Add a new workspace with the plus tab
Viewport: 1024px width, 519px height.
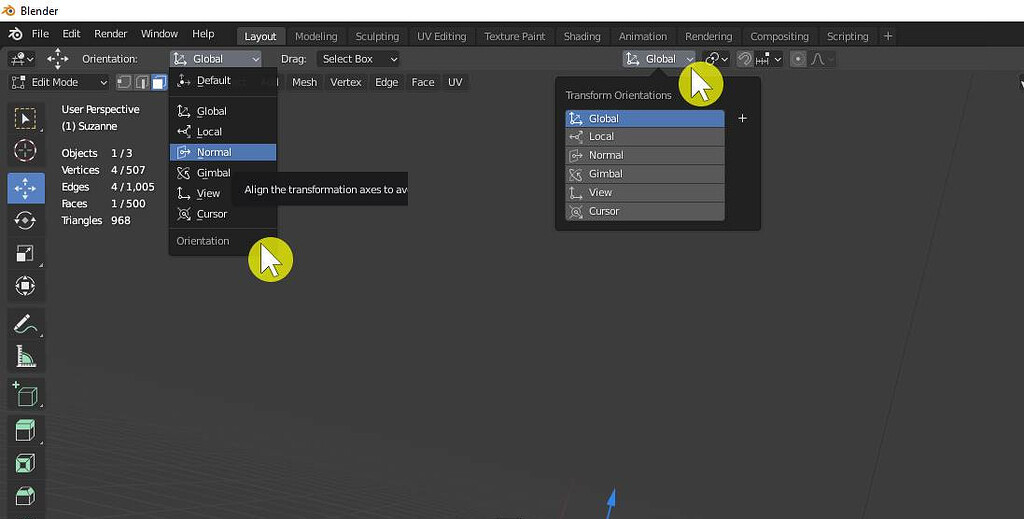(888, 37)
